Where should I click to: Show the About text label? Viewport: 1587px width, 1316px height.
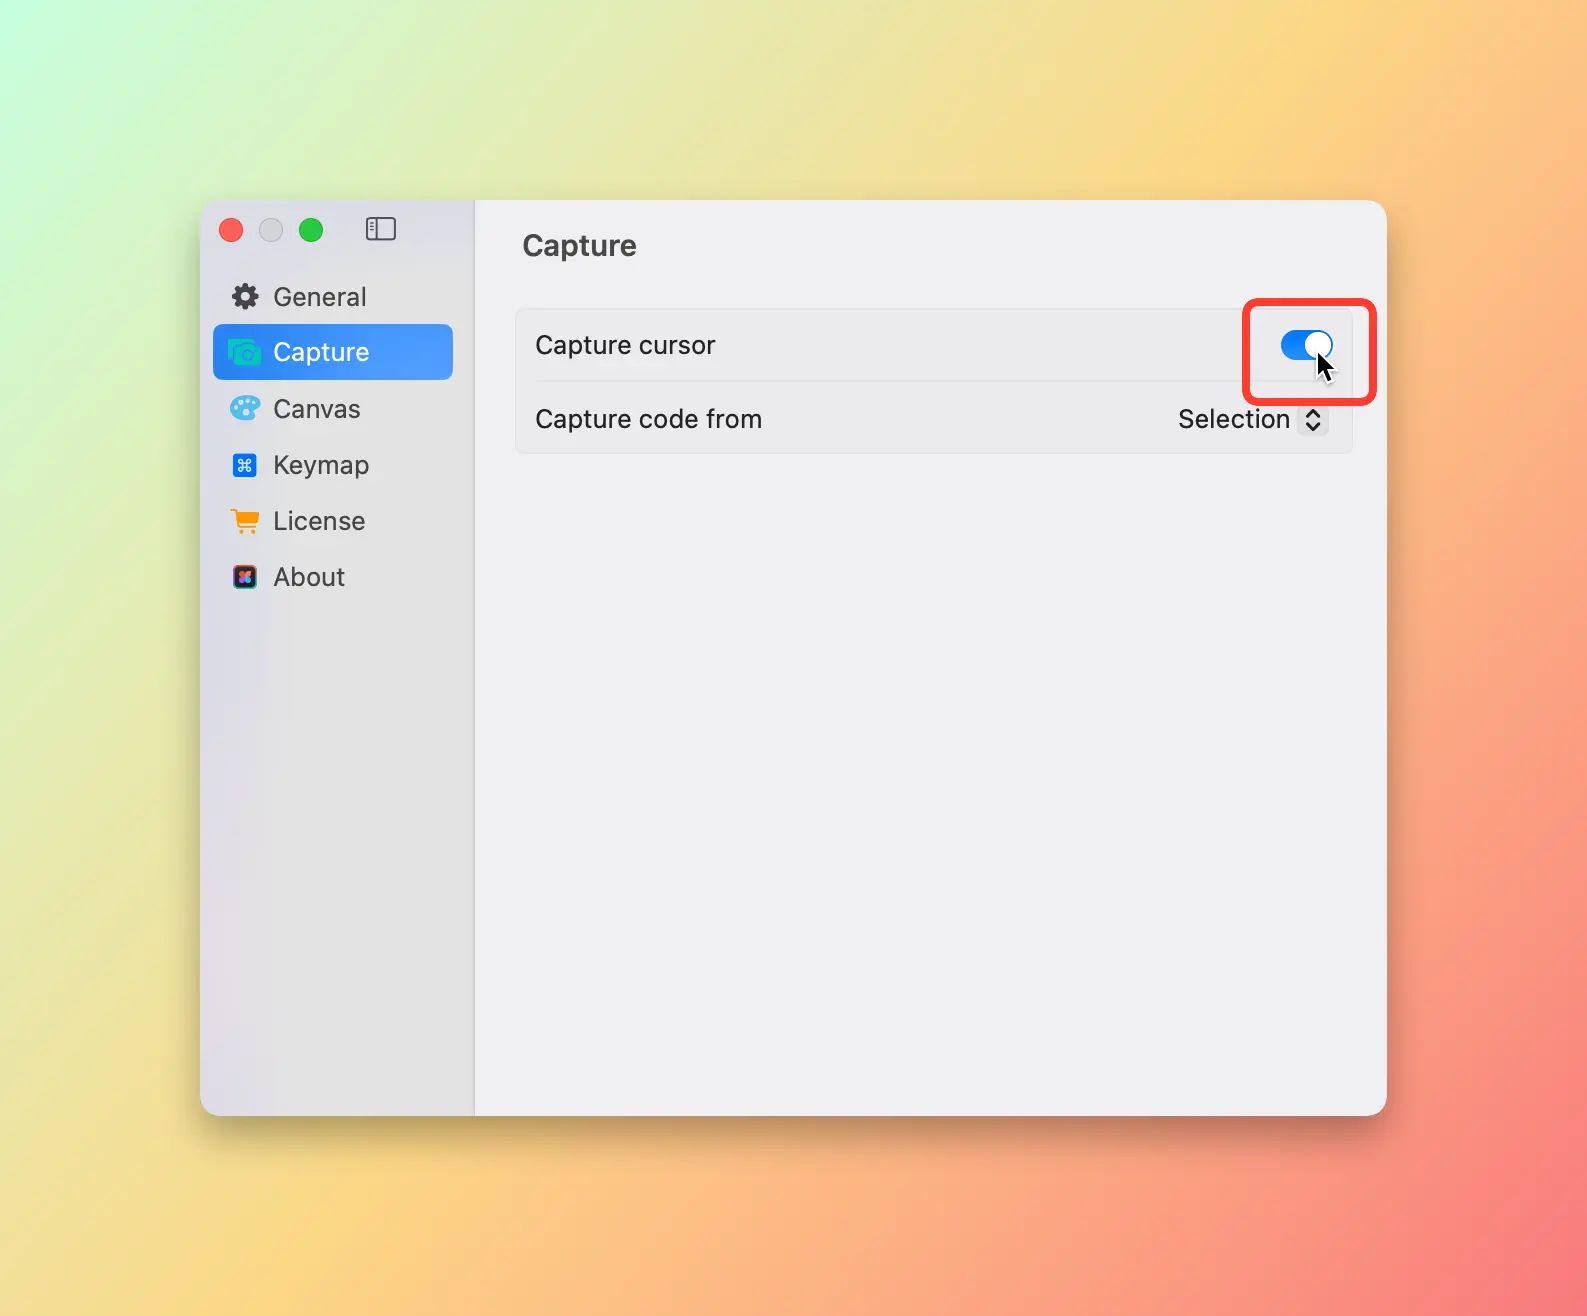(x=309, y=577)
